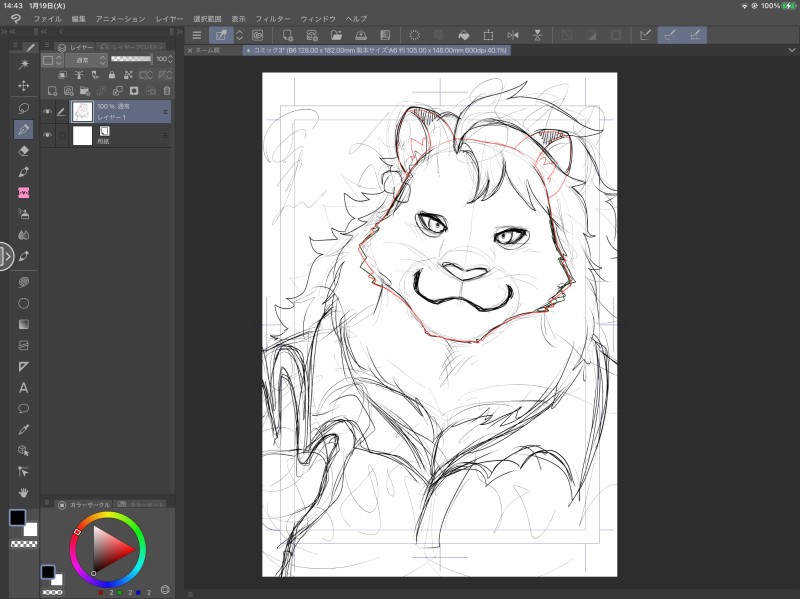Open the アニメーション menu
Image resolution: width=800 pixels, height=599 pixels.
120,19
